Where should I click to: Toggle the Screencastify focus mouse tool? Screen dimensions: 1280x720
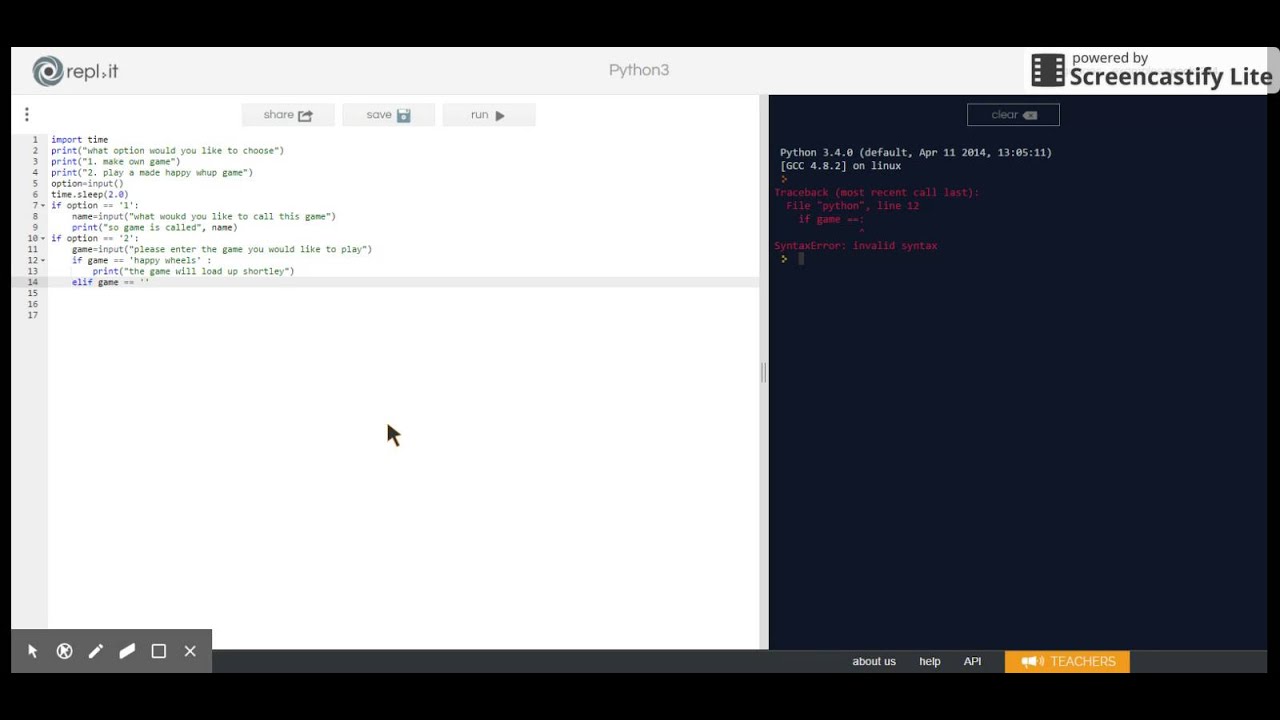[64, 651]
